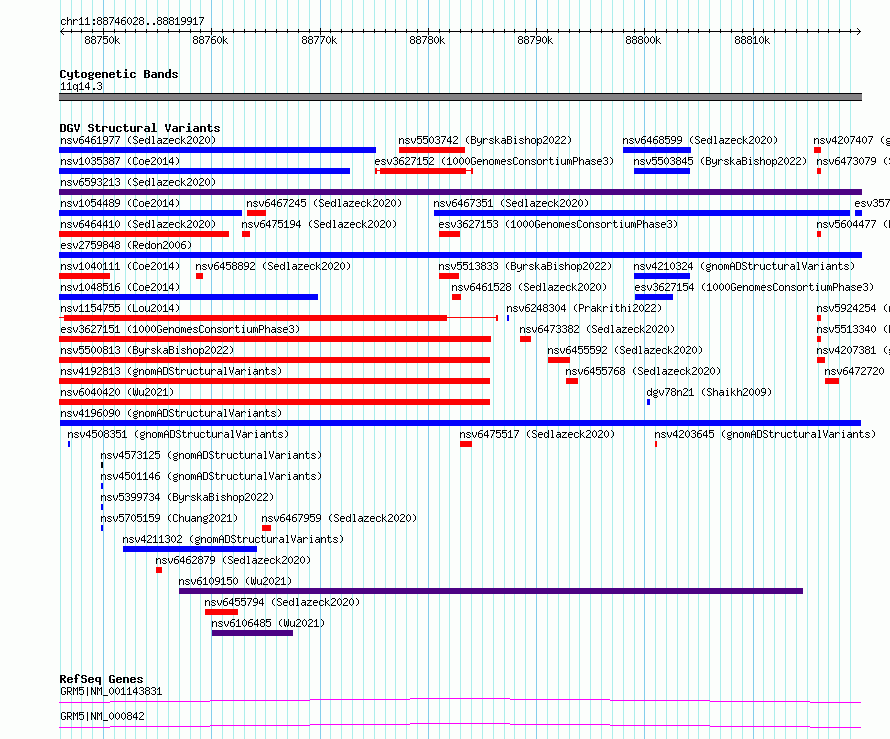Screen dimensions: 890x739
Task: Click esv3627151 (1000GenomesConsortiumPhase3) label
Action: (180, 329)
